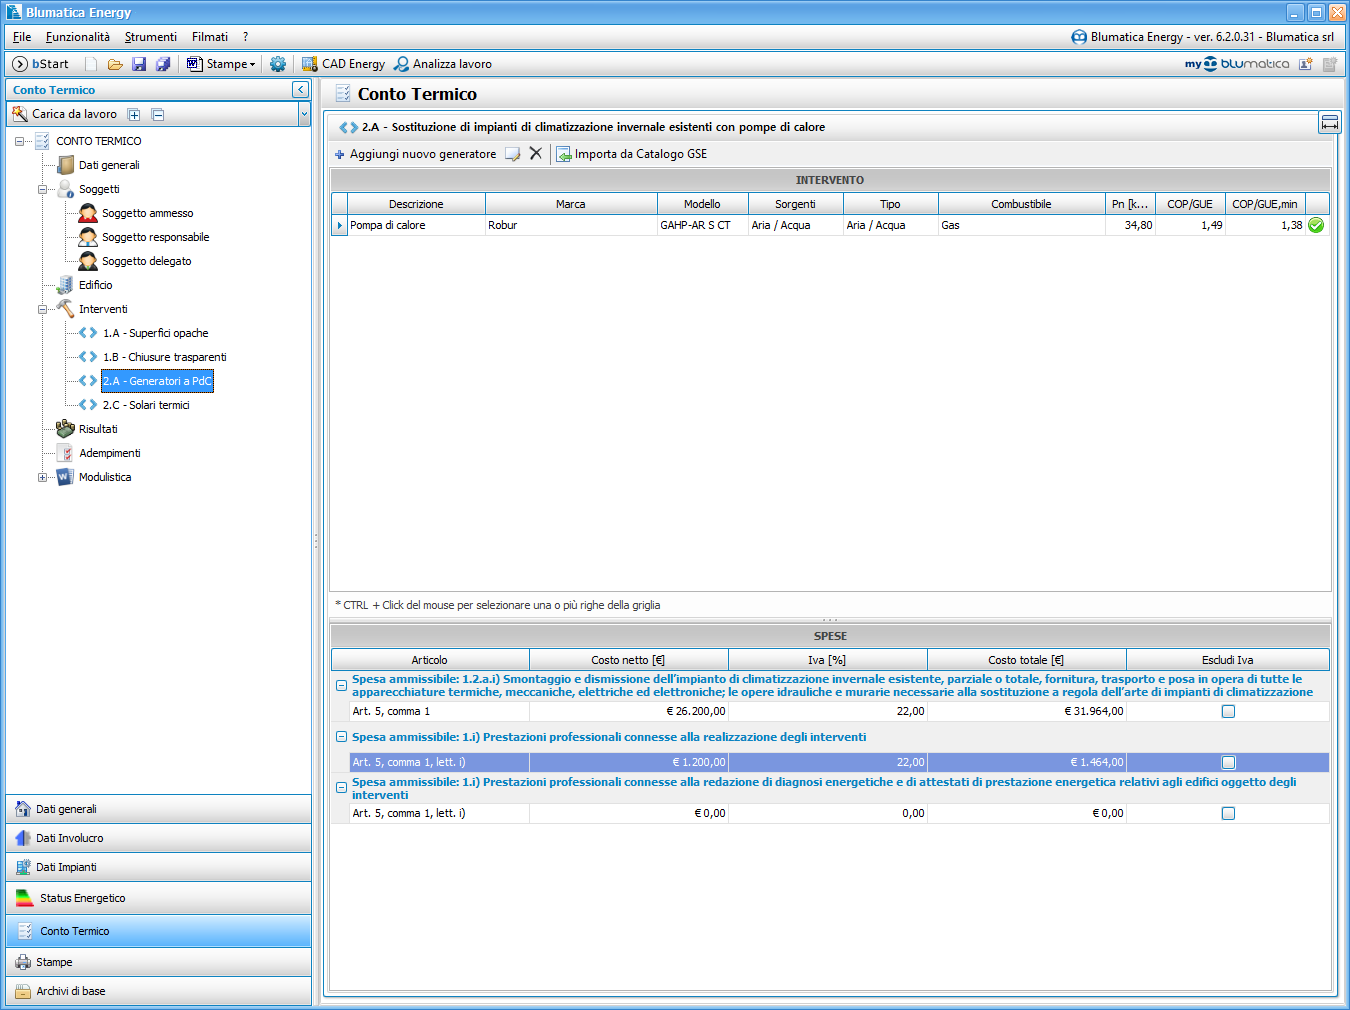The height and width of the screenshot is (1010, 1350).
Task: Open the Stampe dropdown in toolbar
Action: click(x=221, y=64)
